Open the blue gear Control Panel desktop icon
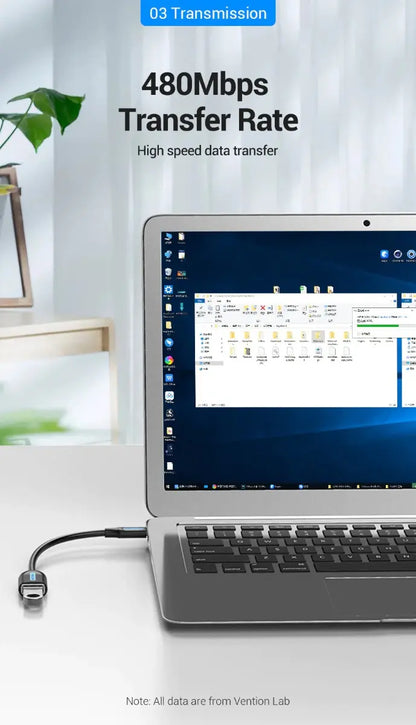Viewport: 416px width, 725px height. [x=168, y=290]
